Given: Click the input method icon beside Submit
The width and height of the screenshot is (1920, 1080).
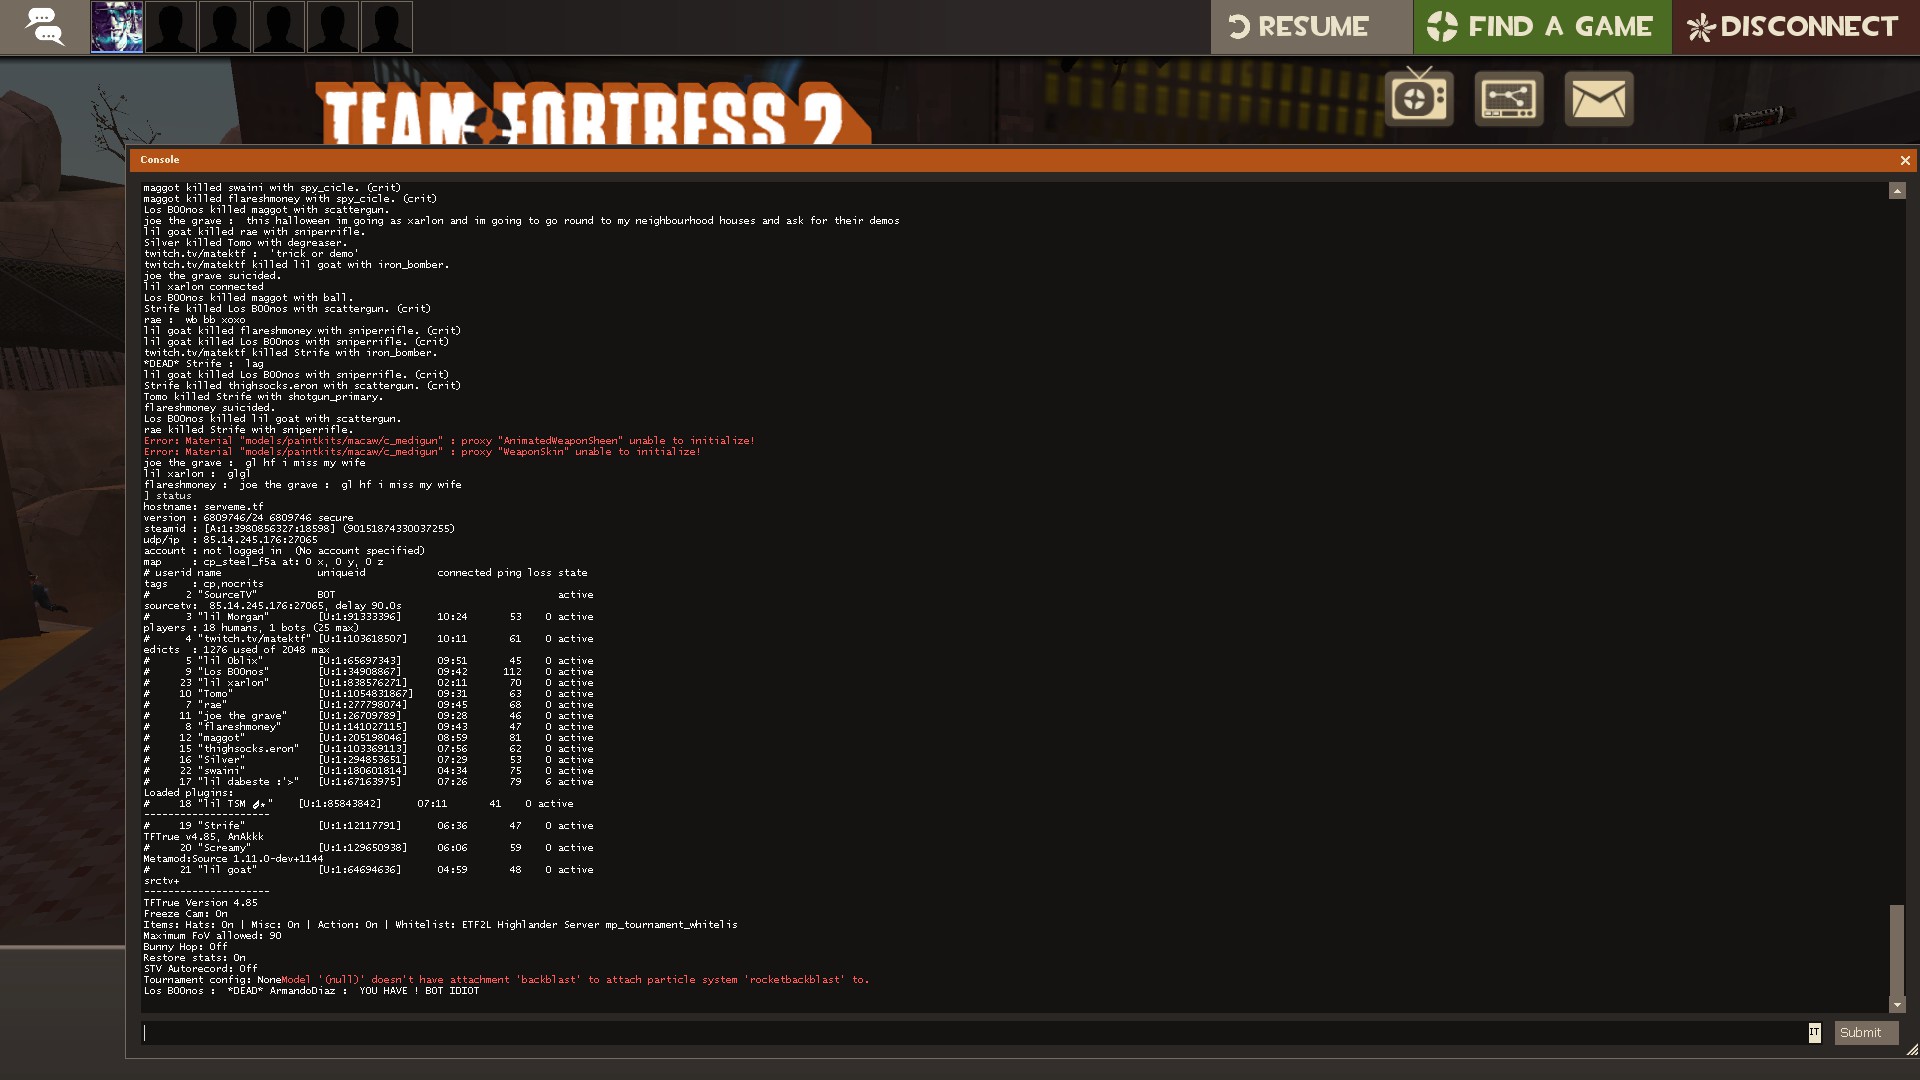Looking at the screenshot, I should pos(1814,1033).
